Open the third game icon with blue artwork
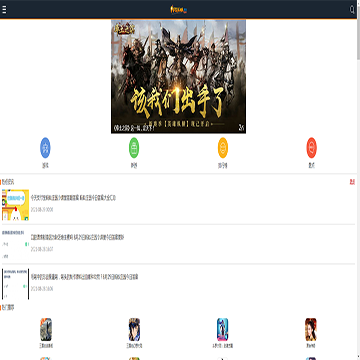The image size is (360, 360). point(223,329)
